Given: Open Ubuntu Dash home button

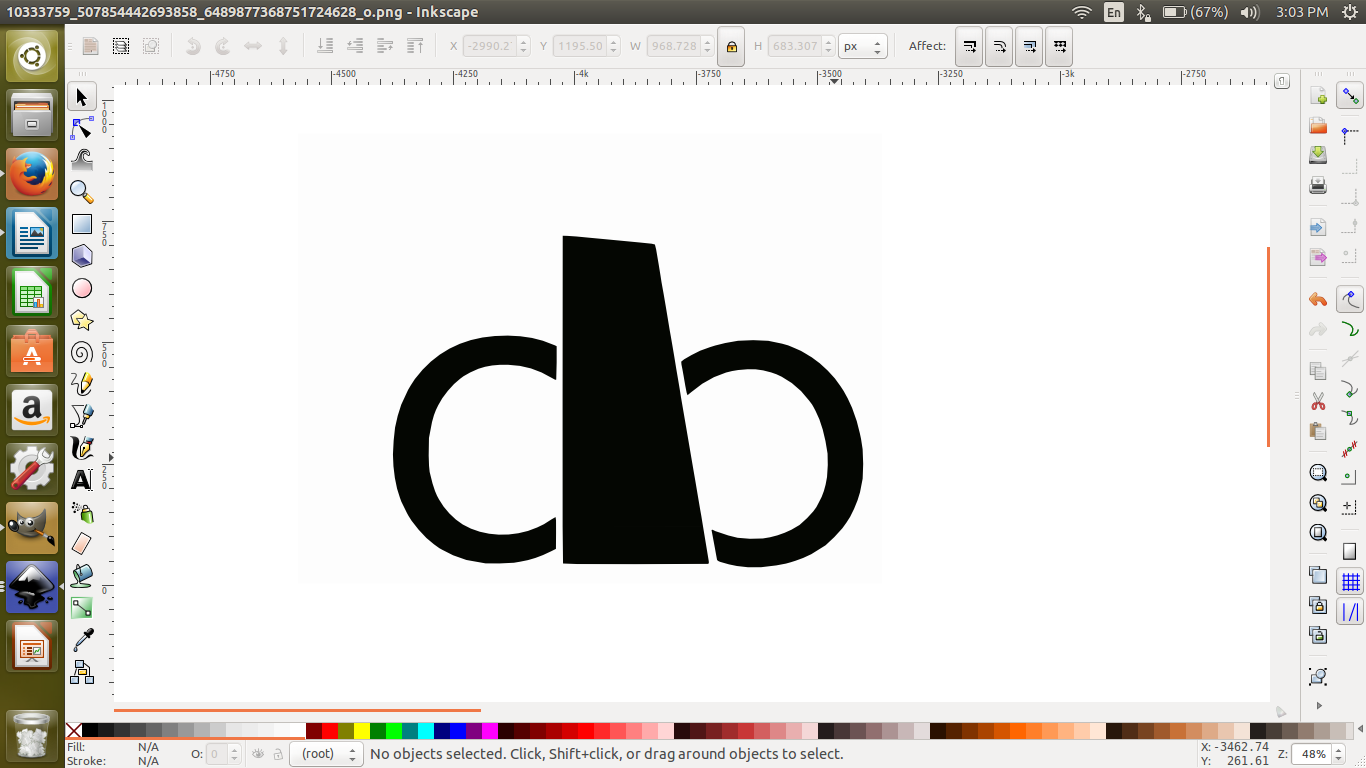Looking at the screenshot, I should coord(32,56).
